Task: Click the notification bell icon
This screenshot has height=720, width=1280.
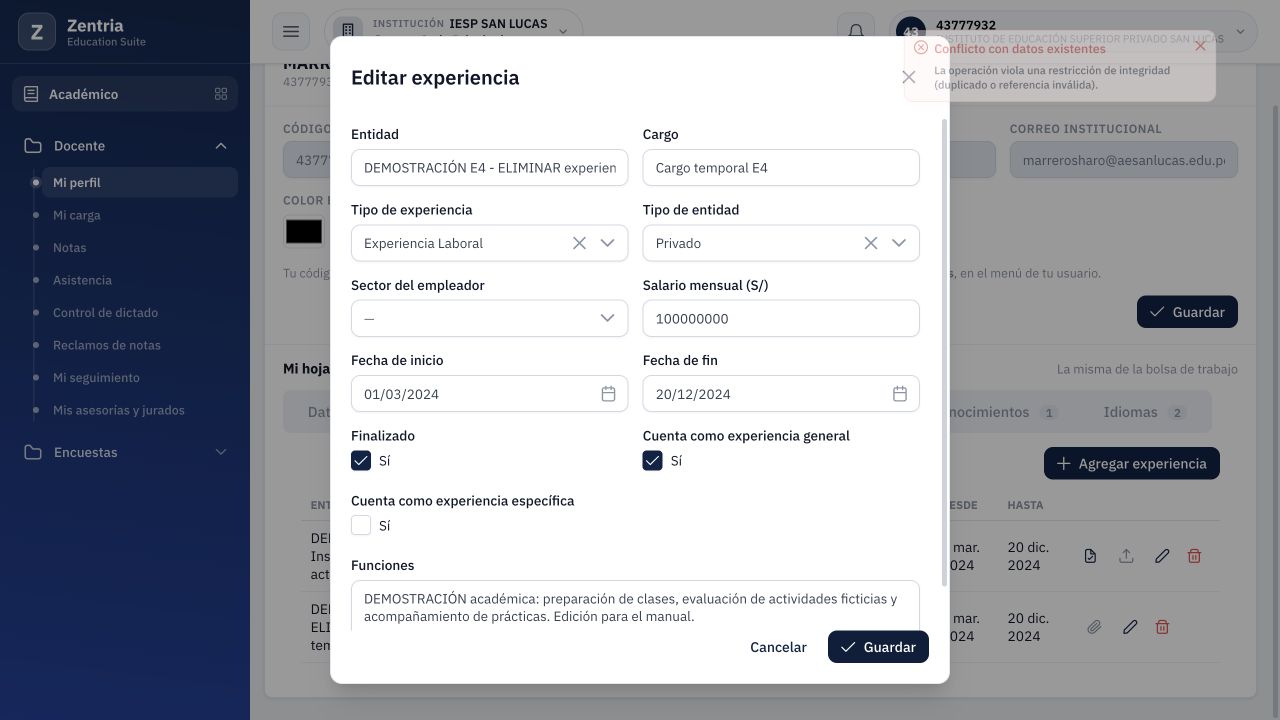Action: 856,31
